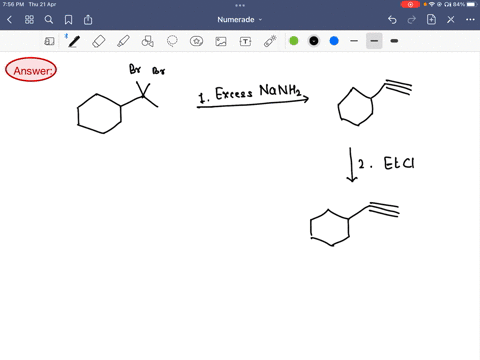Choose the thinnest stroke width

pyautogui.click(x=354, y=41)
